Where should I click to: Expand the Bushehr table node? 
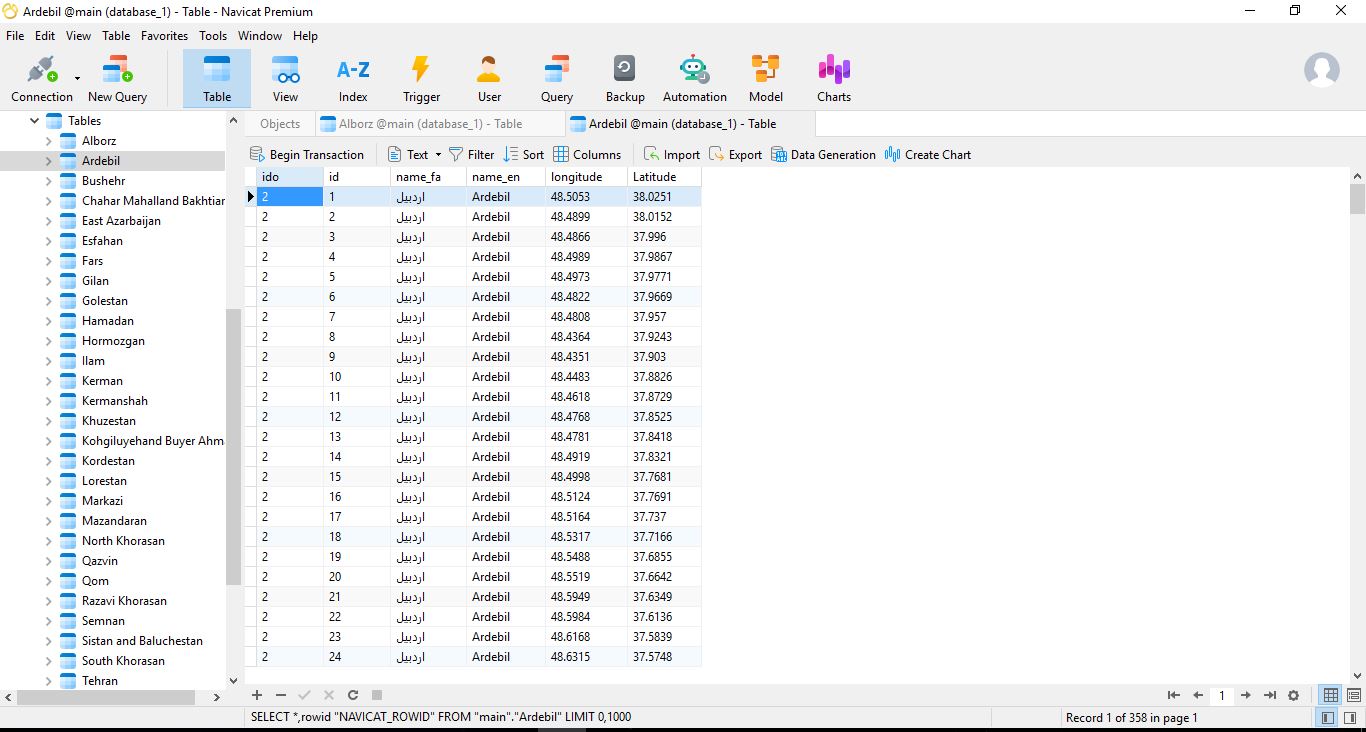48,181
